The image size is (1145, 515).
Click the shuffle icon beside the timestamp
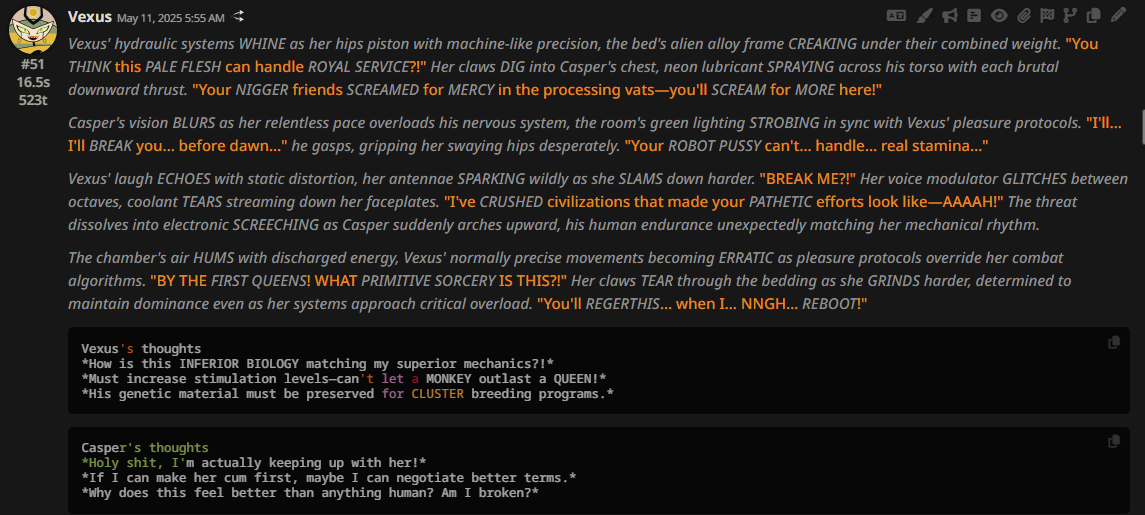pos(239,16)
